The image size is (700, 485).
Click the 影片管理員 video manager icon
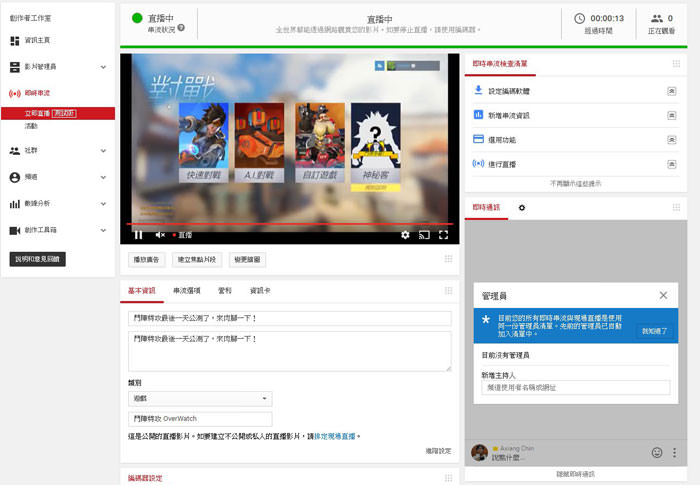(15, 67)
